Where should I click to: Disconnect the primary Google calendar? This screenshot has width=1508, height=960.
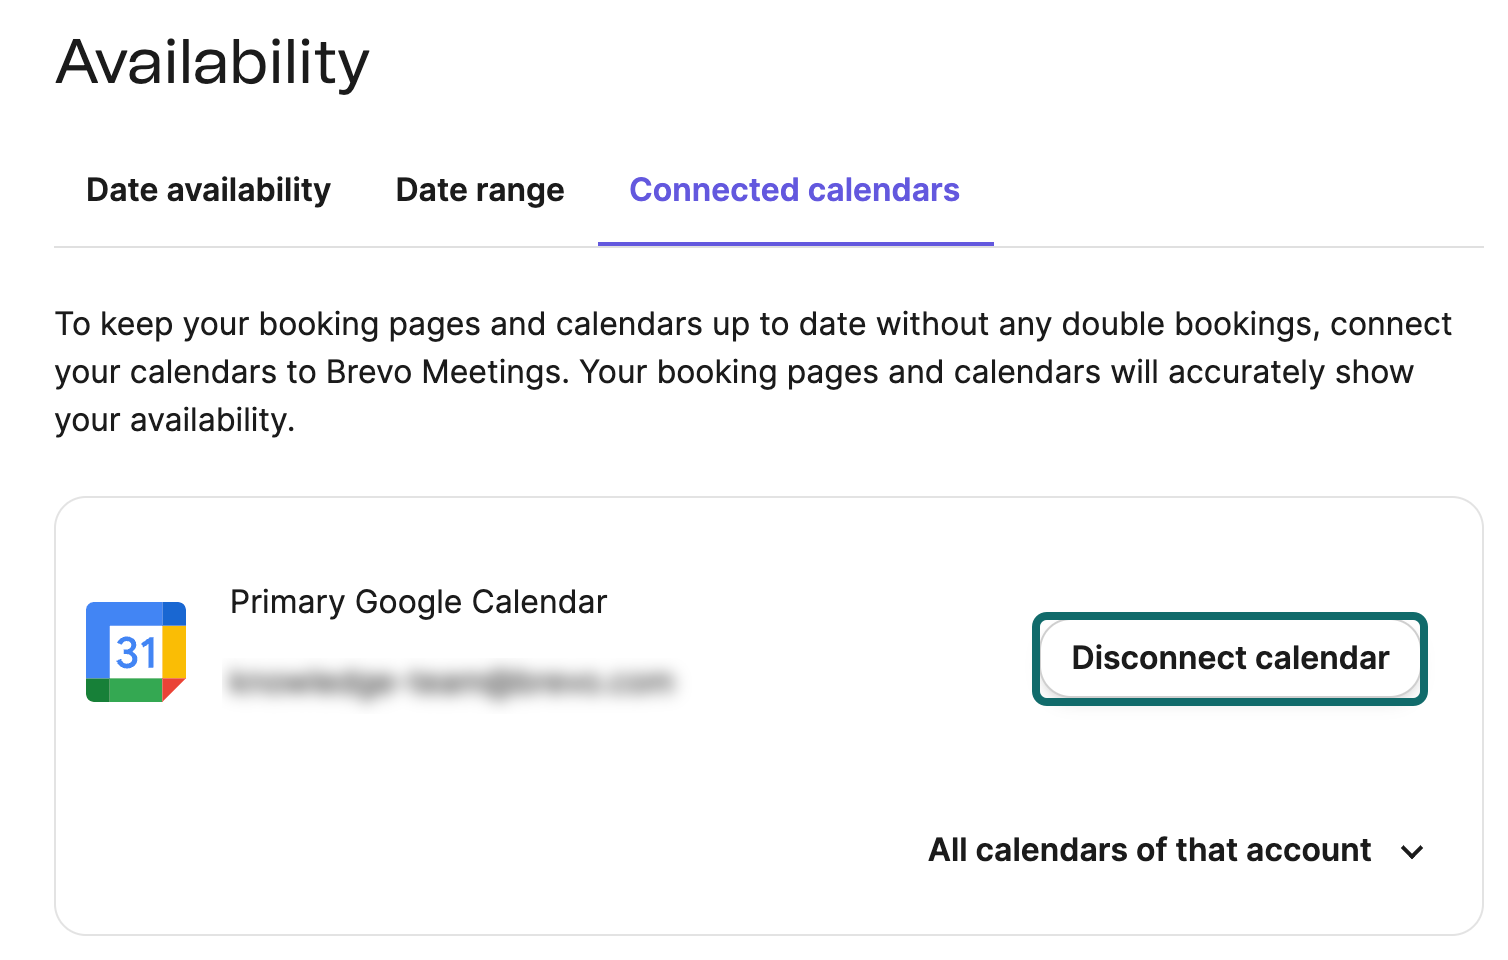(x=1230, y=658)
